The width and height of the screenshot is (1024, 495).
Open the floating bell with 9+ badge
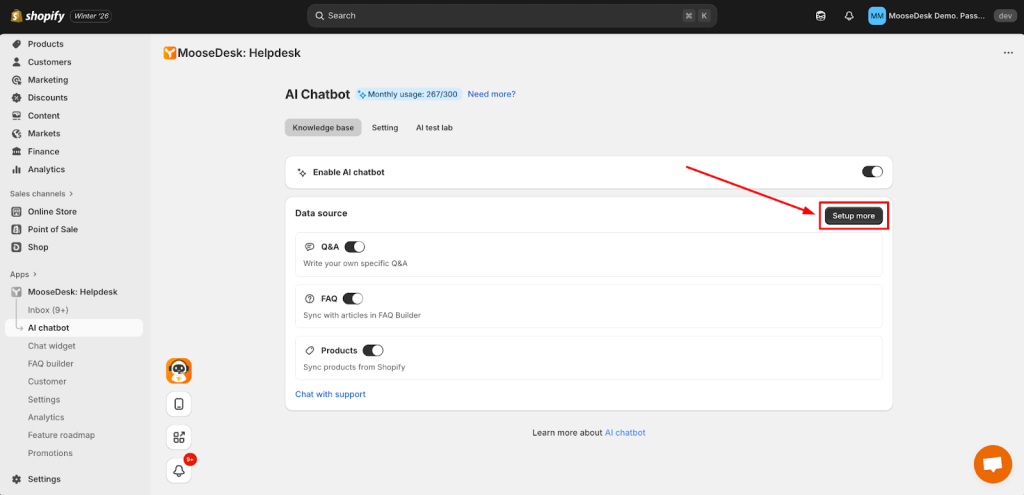click(x=179, y=470)
